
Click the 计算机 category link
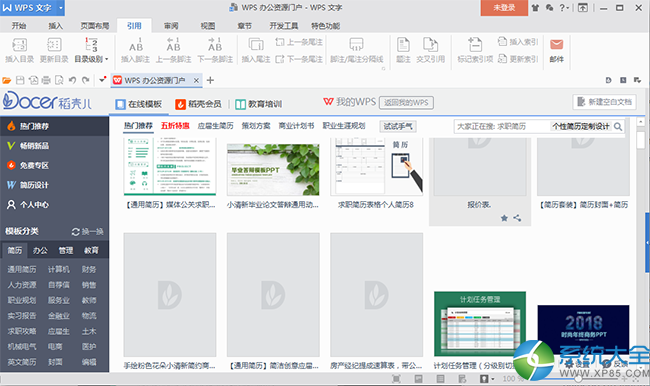coord(58,269)
